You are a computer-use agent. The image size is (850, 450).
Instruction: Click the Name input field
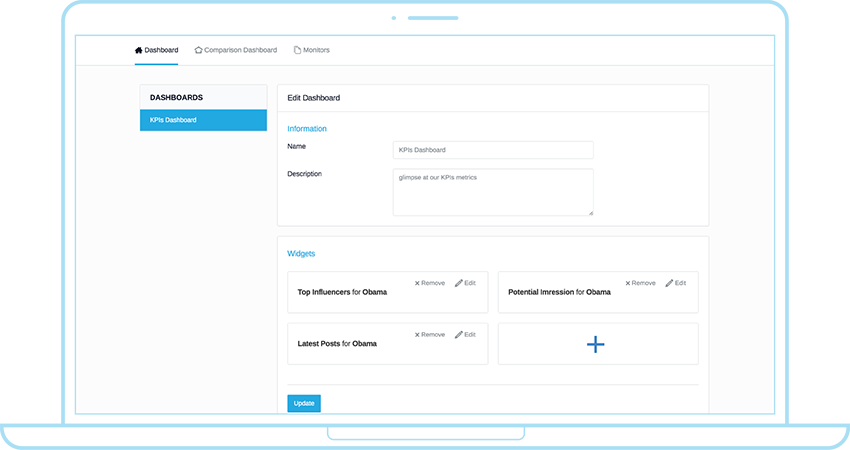(x=493, y=150)
